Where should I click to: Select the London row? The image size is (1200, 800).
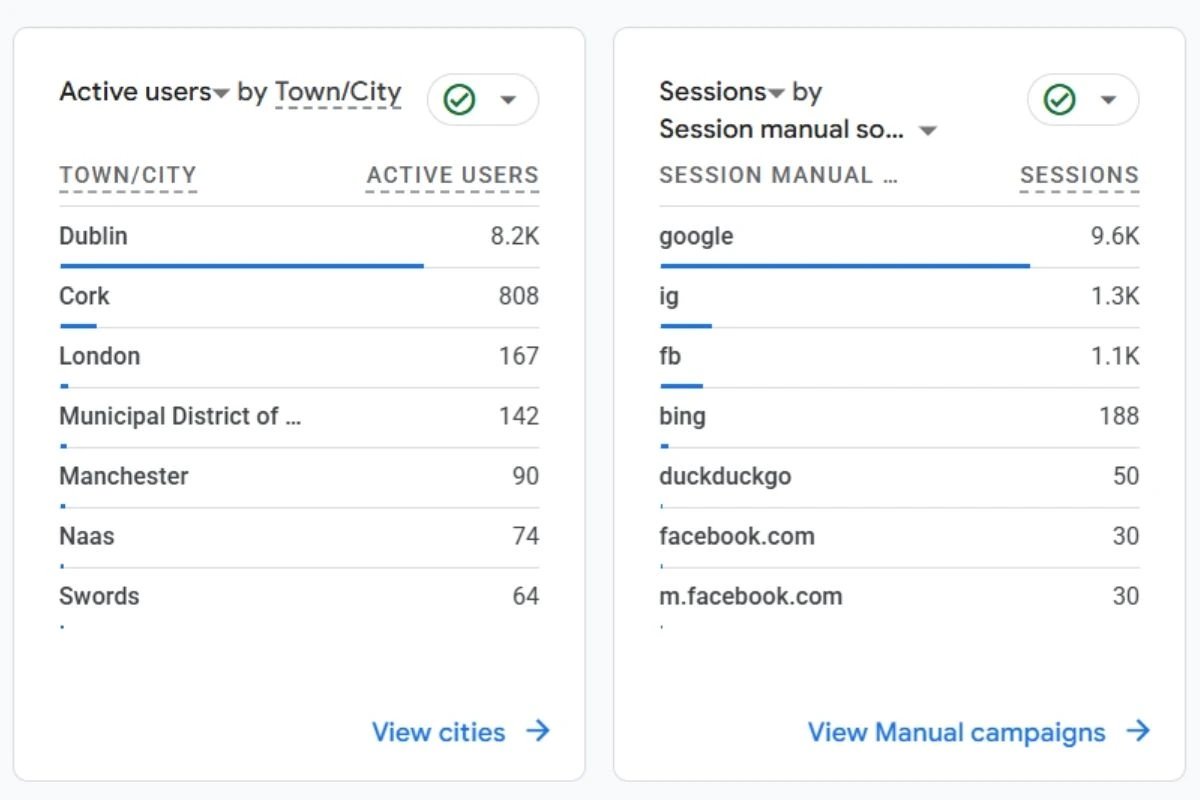(299, 358)
